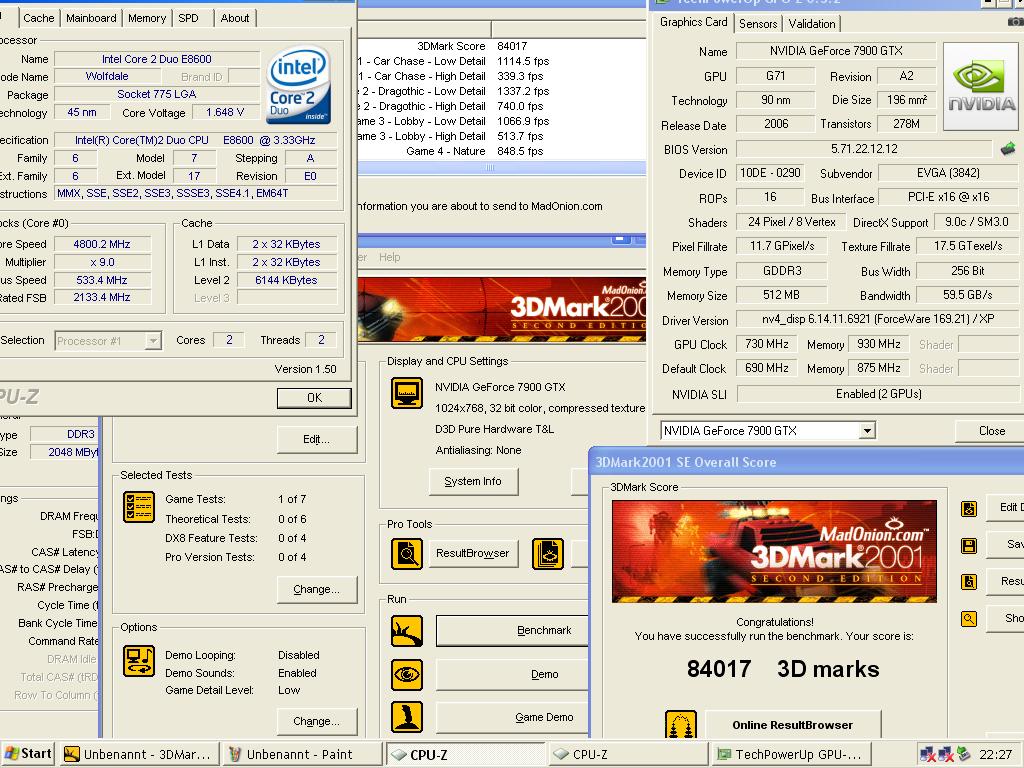Click the GPU-Z BIOS save chip icon

[1008, 149]
